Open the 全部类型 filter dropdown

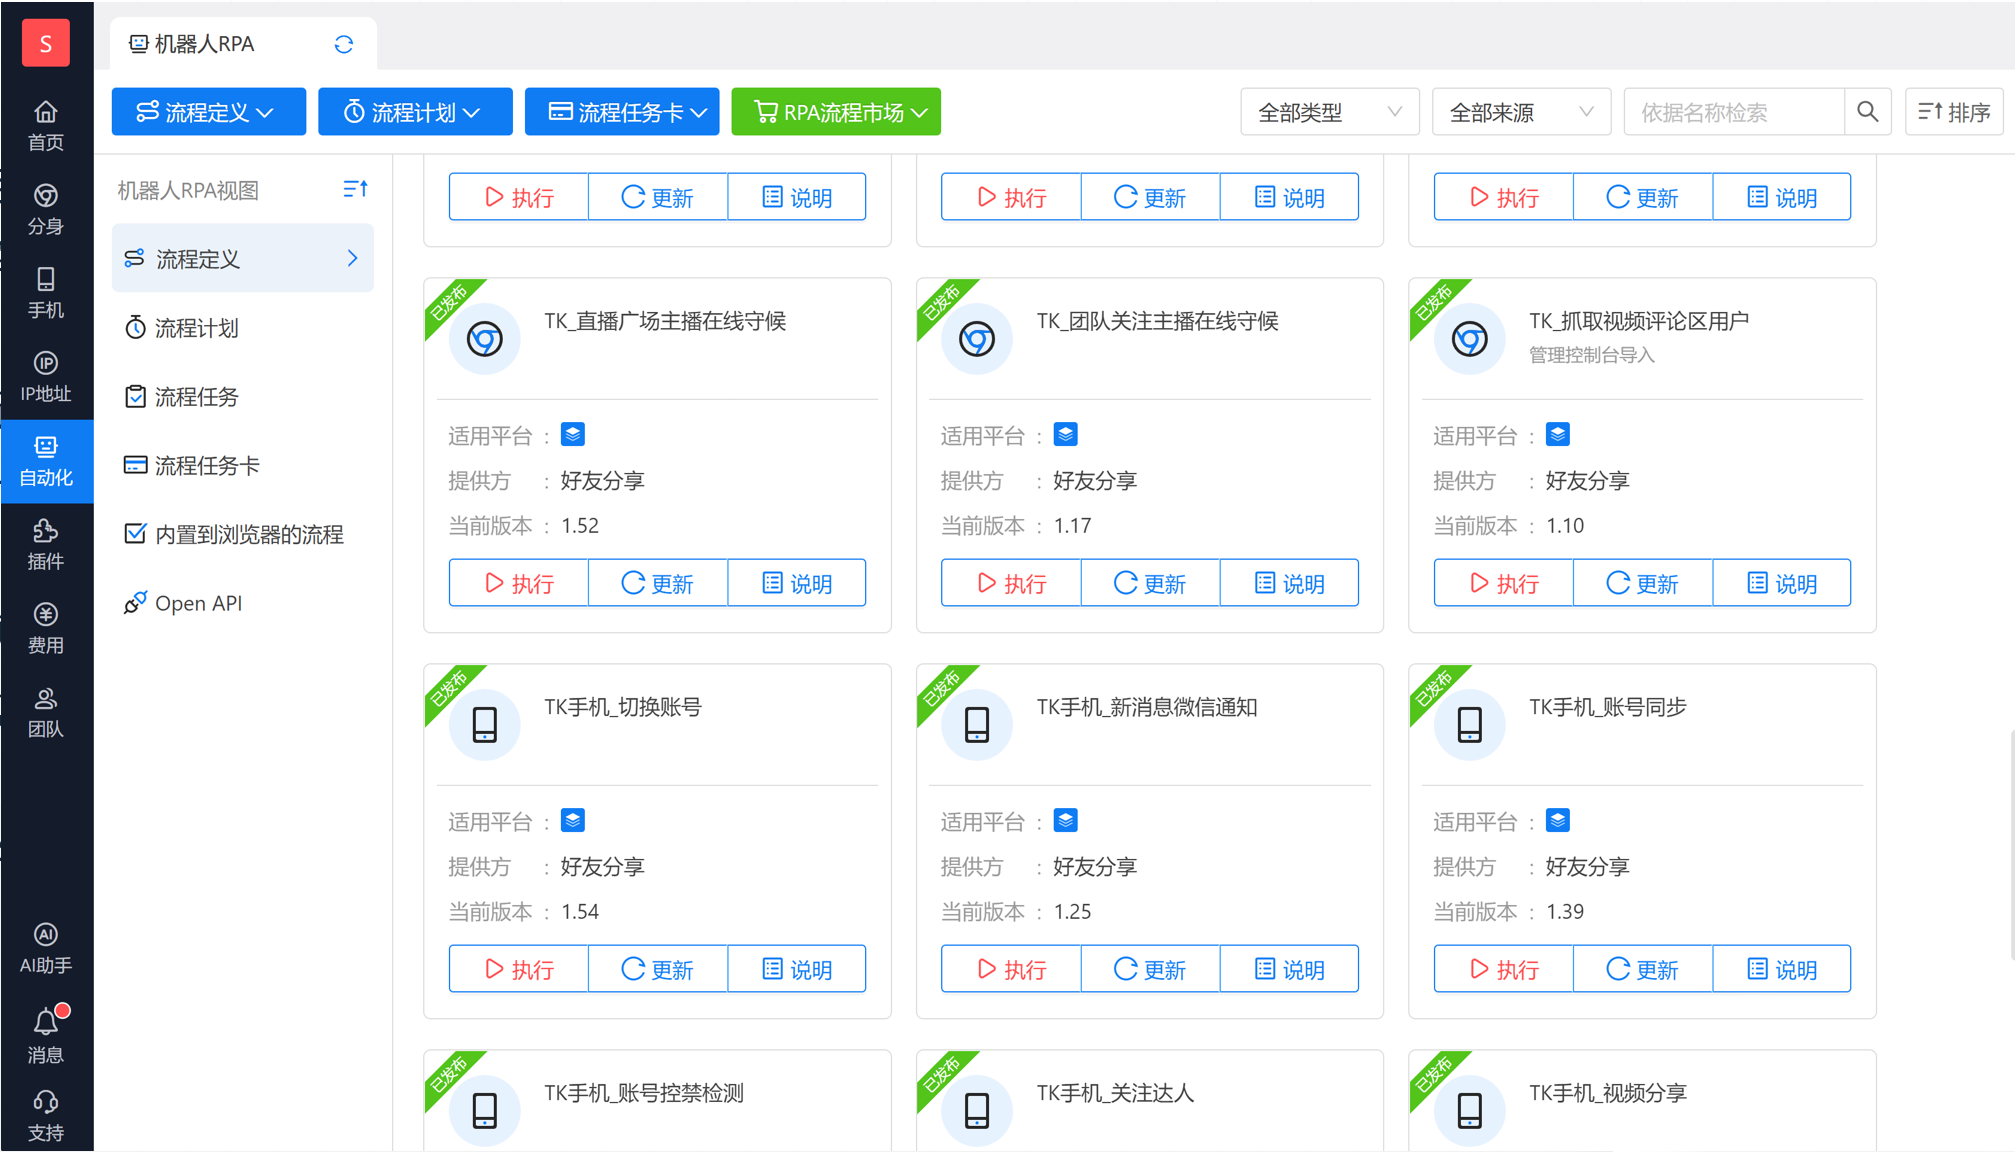tap(1329, 112)
